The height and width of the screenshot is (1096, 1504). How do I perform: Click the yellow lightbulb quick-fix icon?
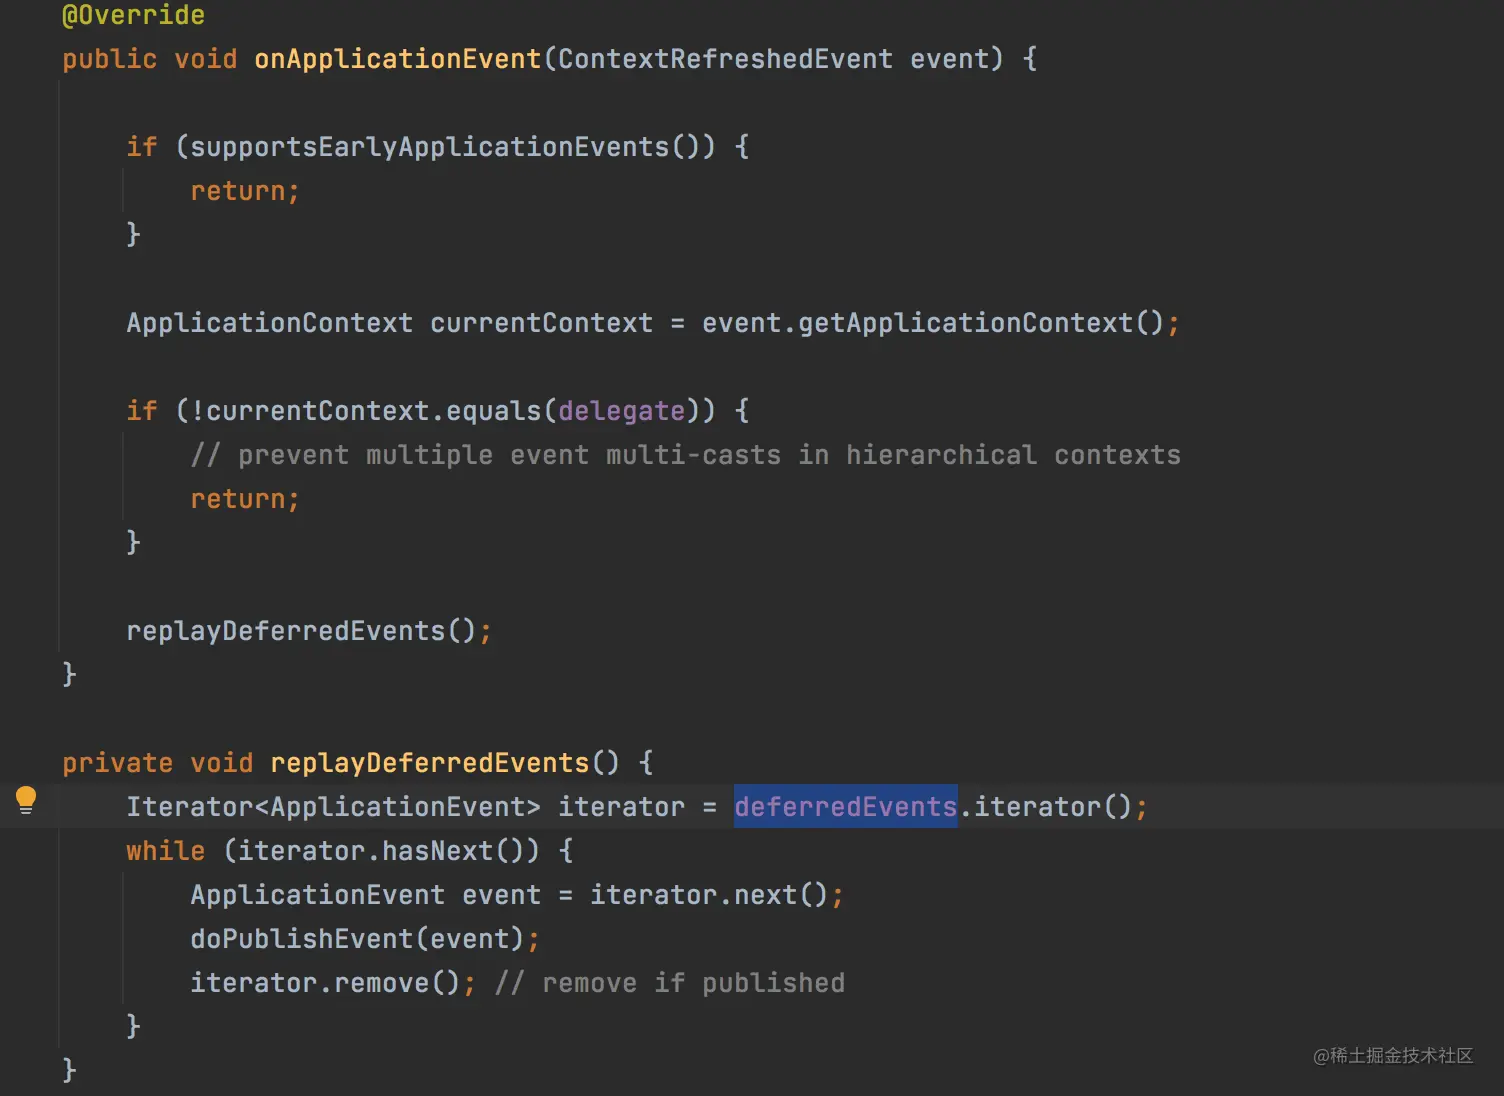click(26, 800)
